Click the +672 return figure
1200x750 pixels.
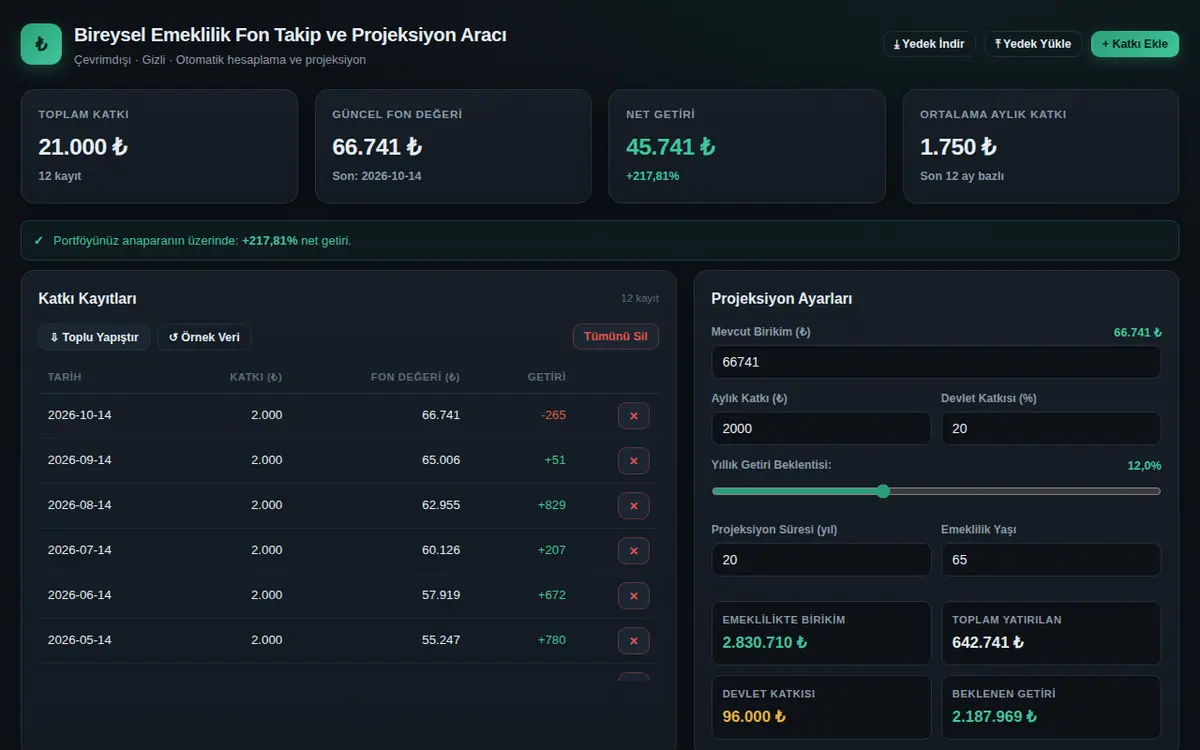[552, 595]
